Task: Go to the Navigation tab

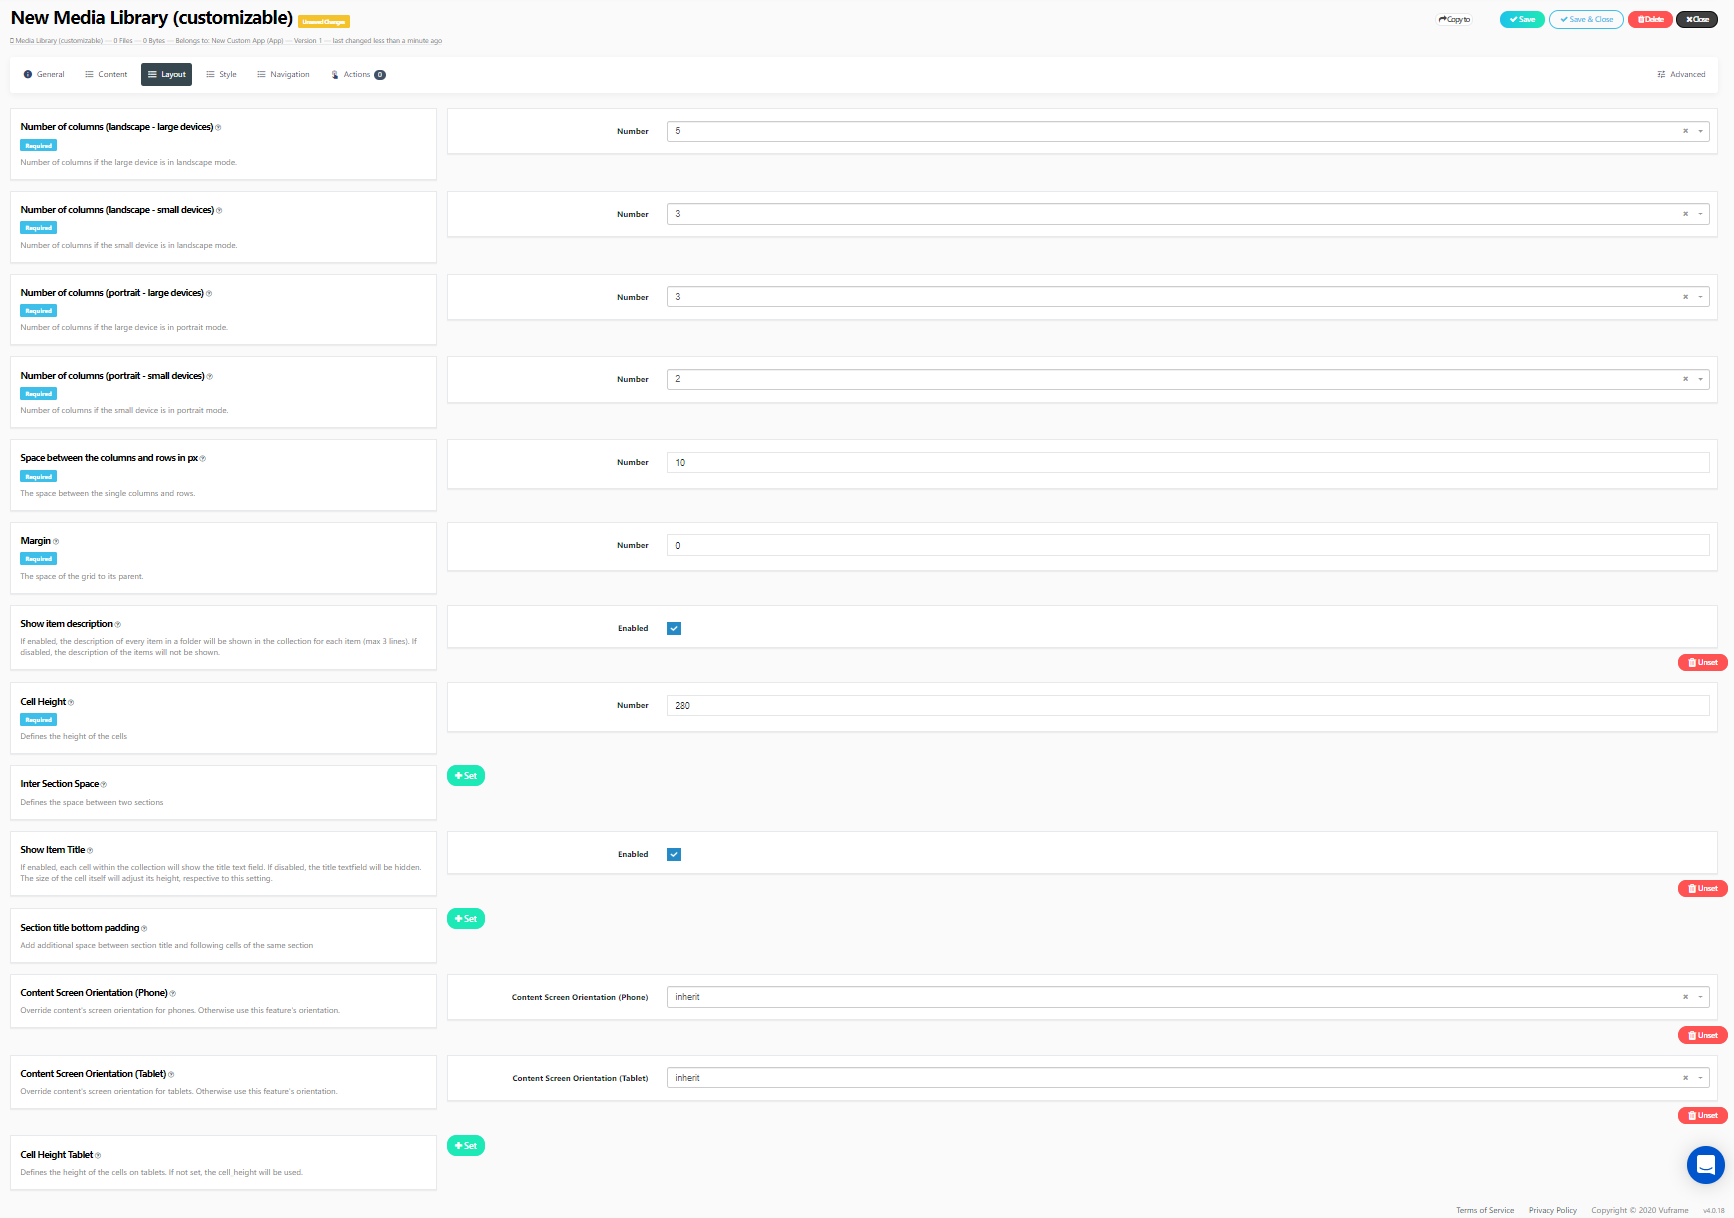Action: [x=283, y=75]
